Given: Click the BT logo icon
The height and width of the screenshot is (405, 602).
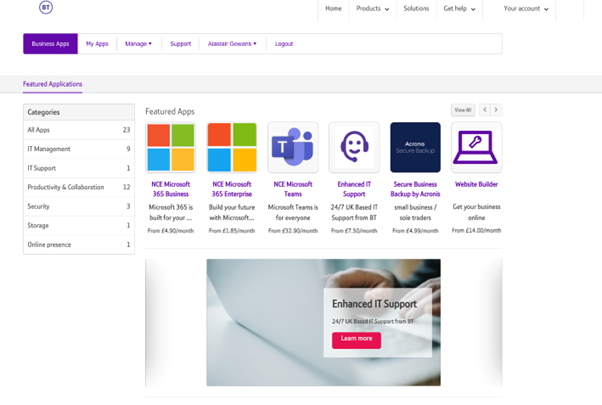Looking at the screenshot, I should point(46,7).
